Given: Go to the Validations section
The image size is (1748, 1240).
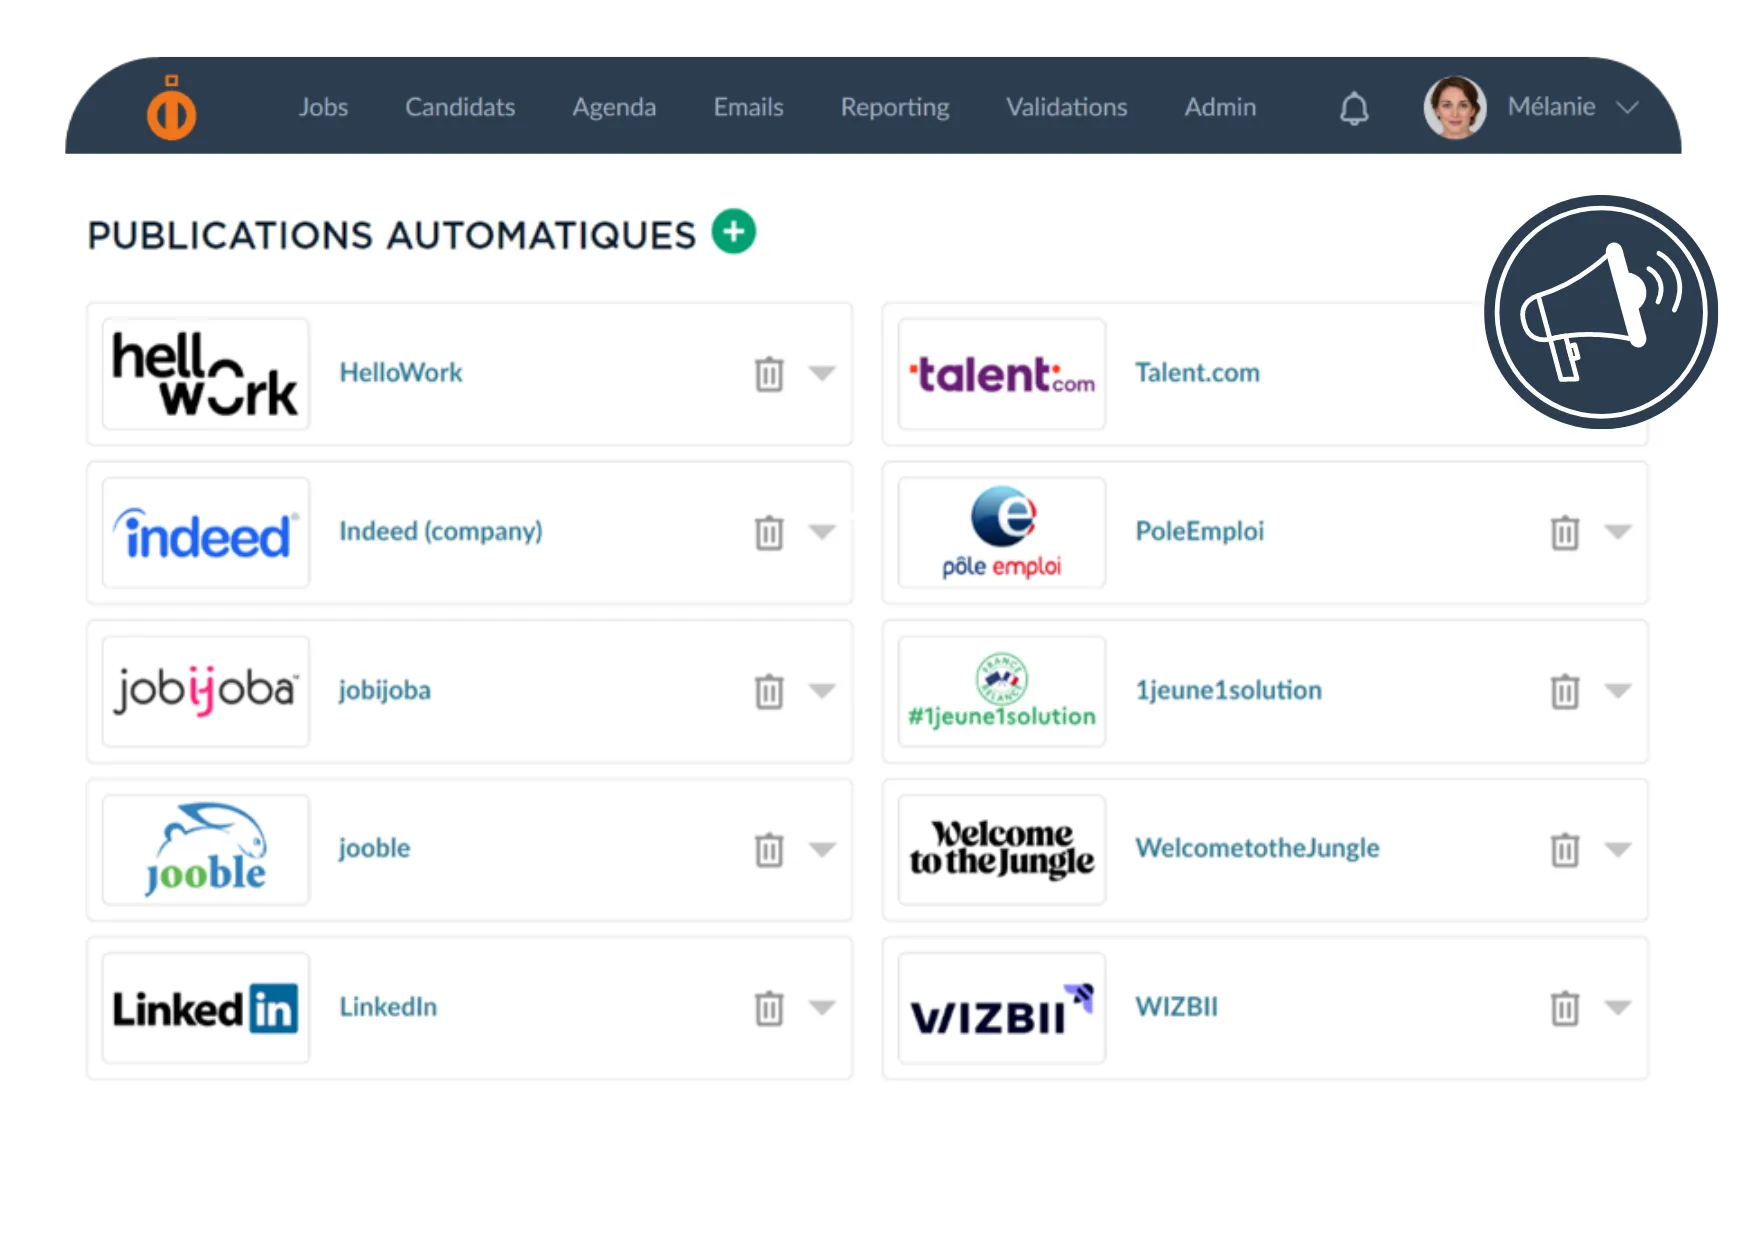Looking at the screenshot, I should pos(1067,107).
